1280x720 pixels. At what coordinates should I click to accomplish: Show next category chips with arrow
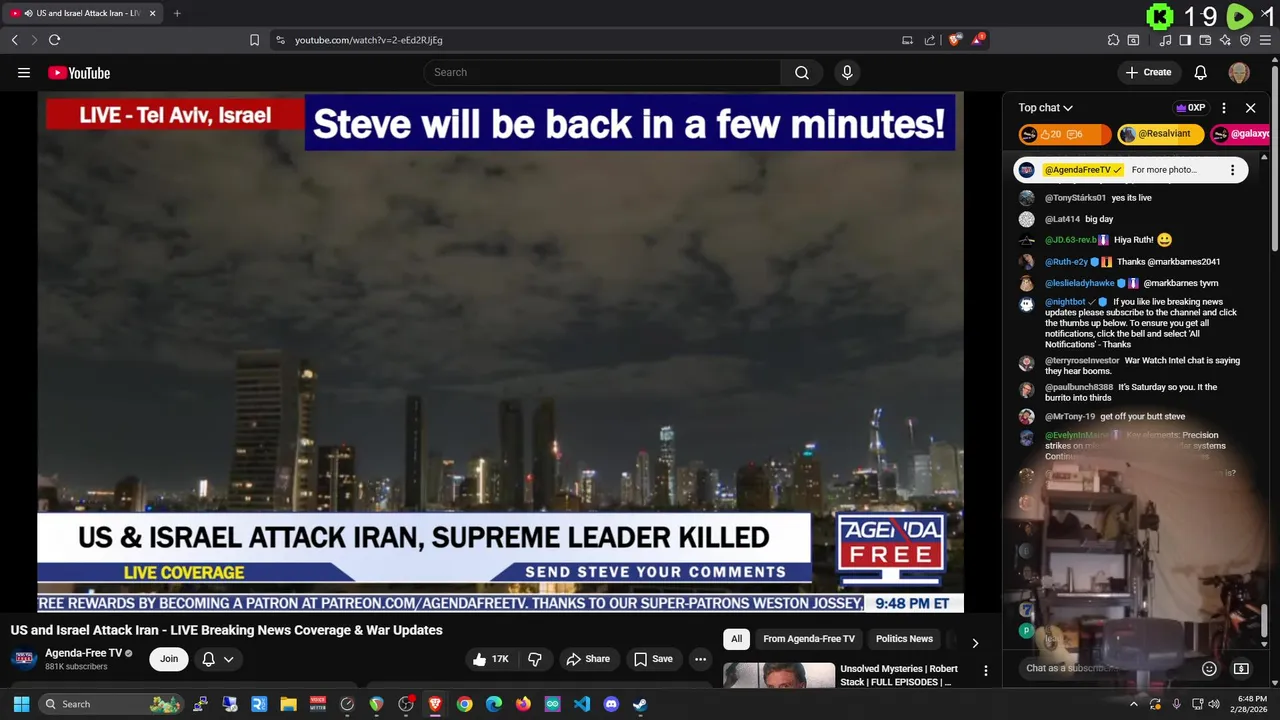975,642
